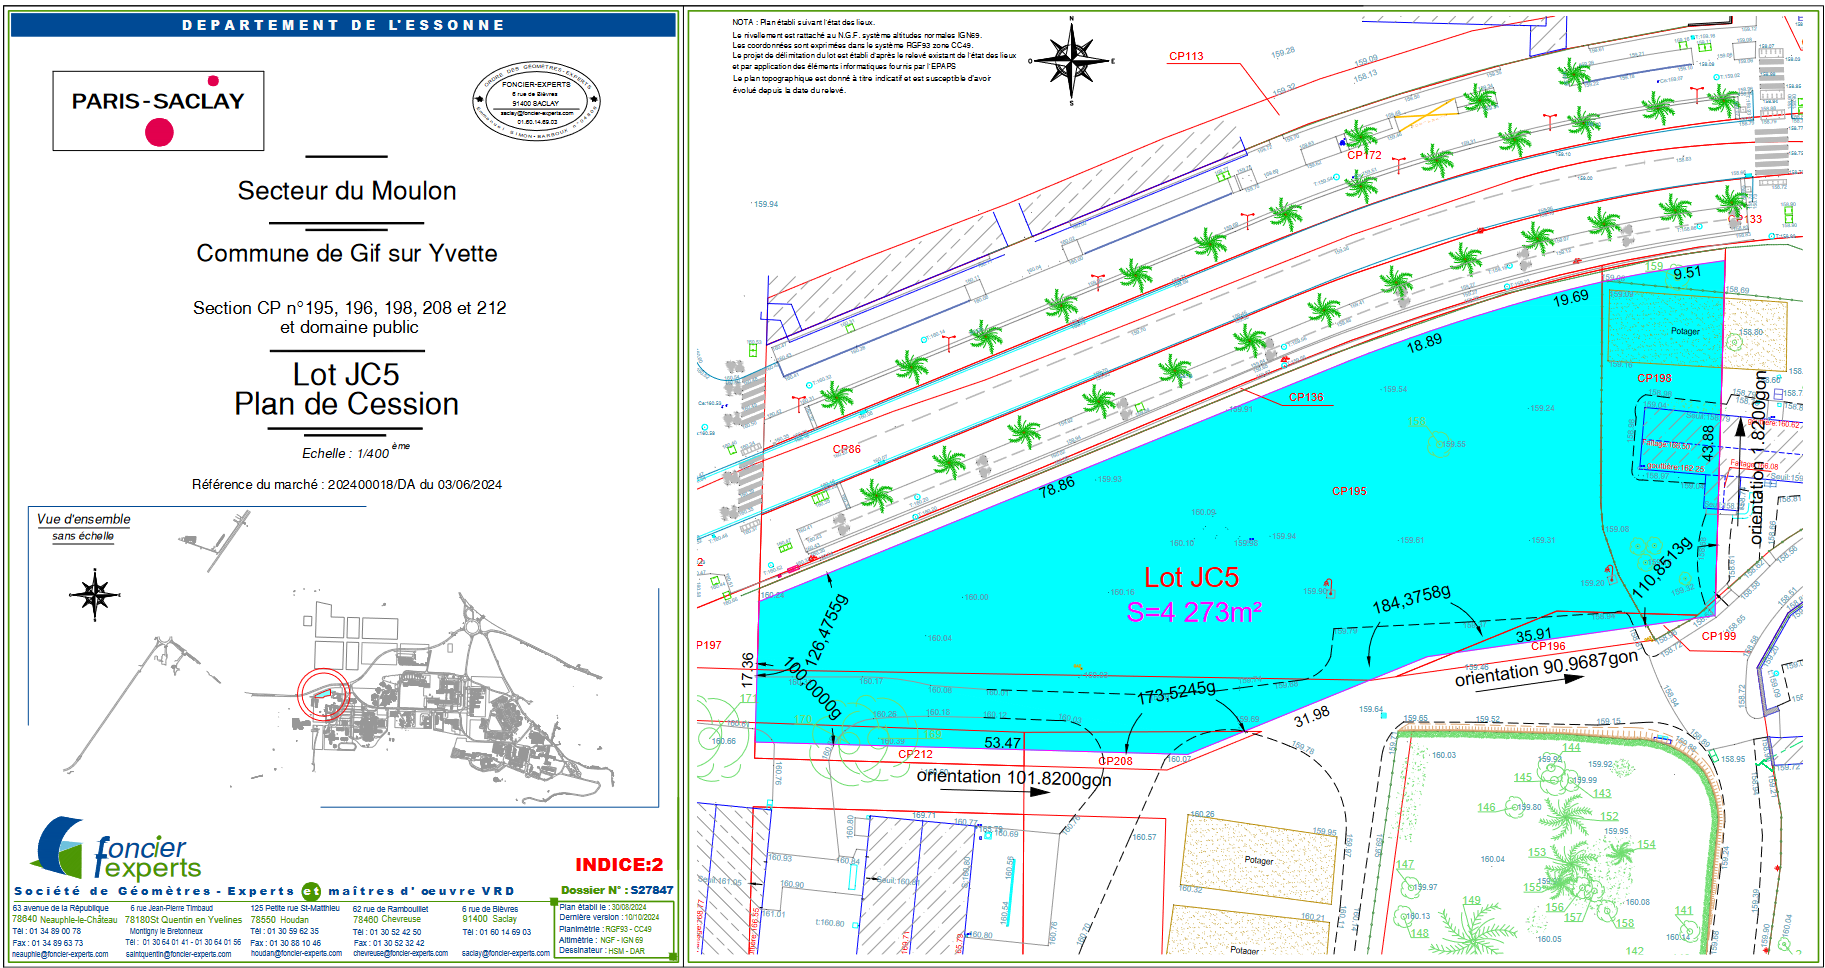Click address '63 avenue de la République'
Viewport: 1825px width, 968px height.
click(x=60, y=908)
